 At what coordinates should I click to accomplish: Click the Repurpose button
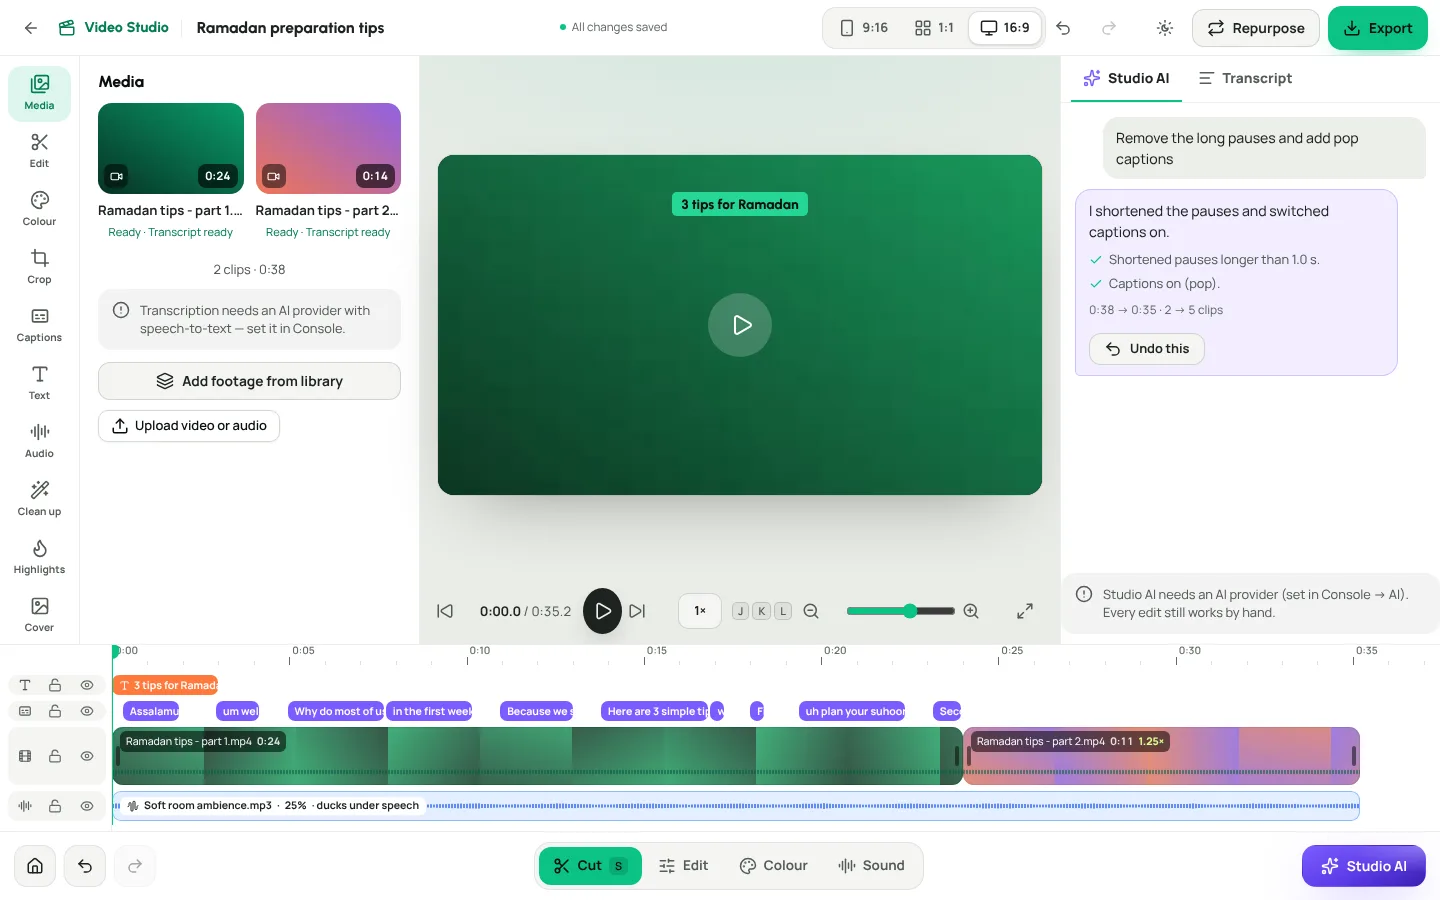pos(1256,28)
